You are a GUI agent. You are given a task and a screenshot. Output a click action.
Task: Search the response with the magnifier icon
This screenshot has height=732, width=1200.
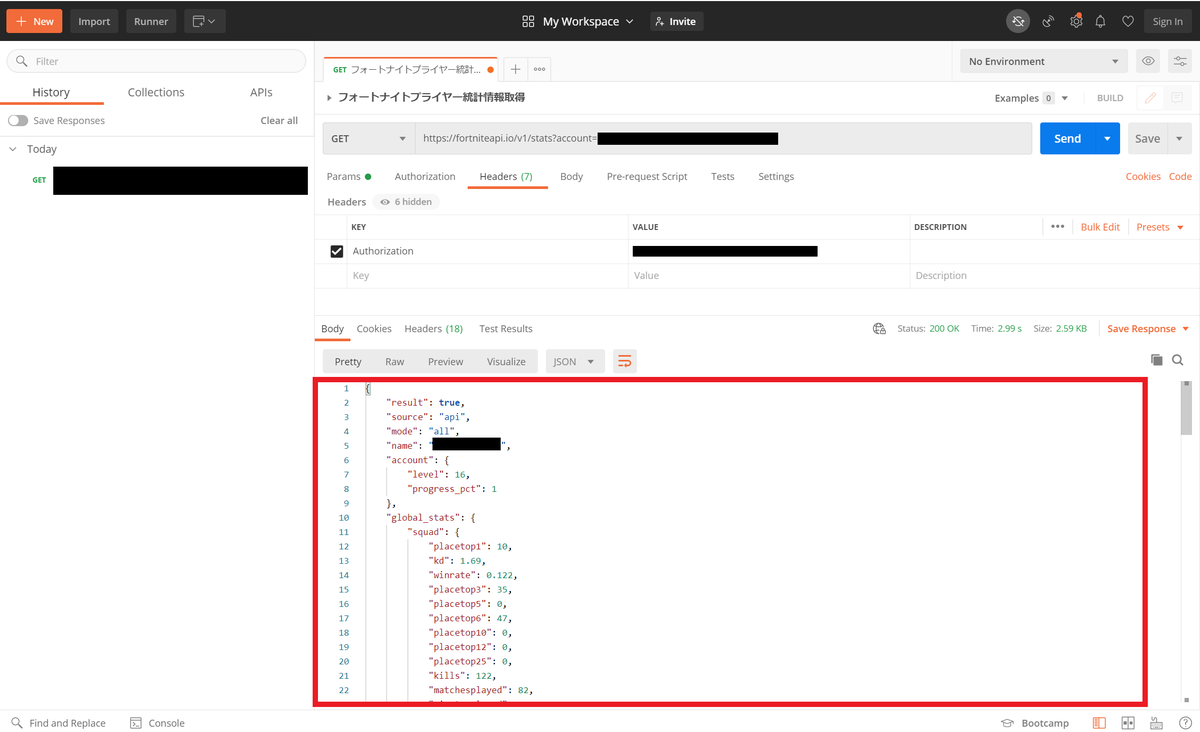tap(1178, 361)
